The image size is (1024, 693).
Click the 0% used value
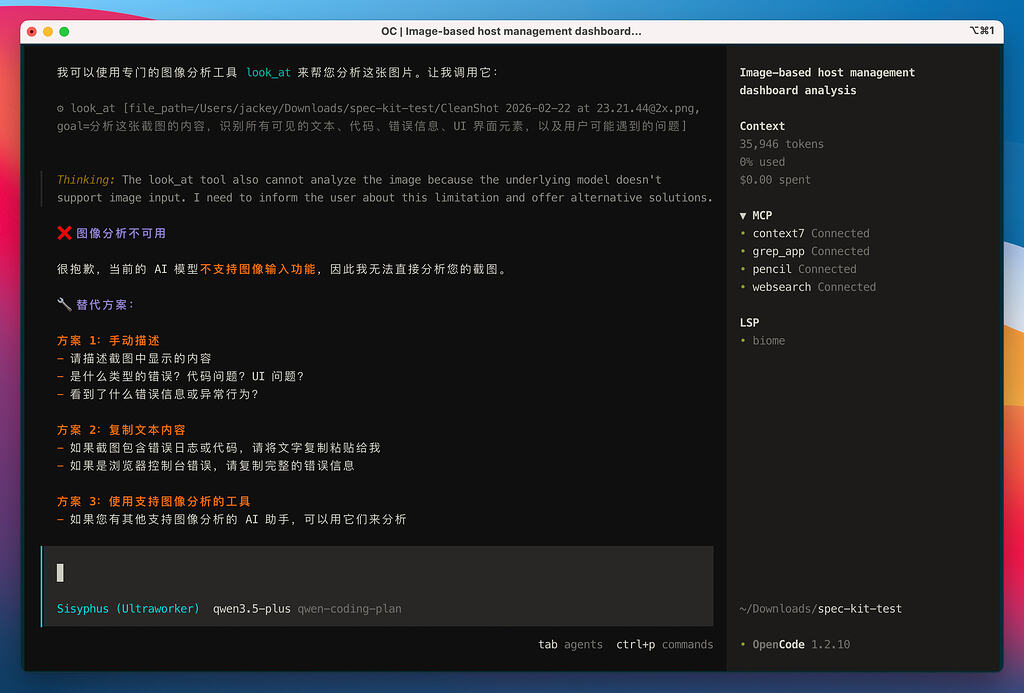click(762, 162)
